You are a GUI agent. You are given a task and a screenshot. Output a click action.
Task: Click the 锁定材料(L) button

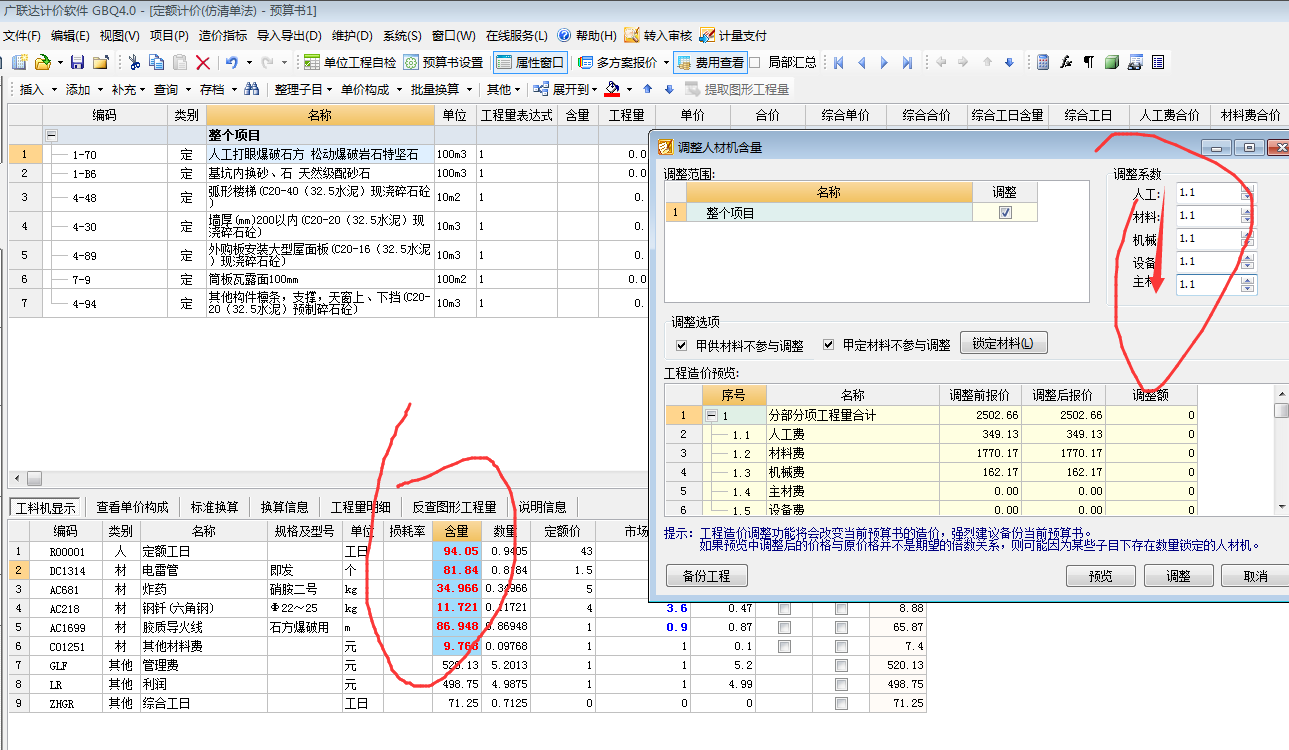click(x=1004, y=344)
